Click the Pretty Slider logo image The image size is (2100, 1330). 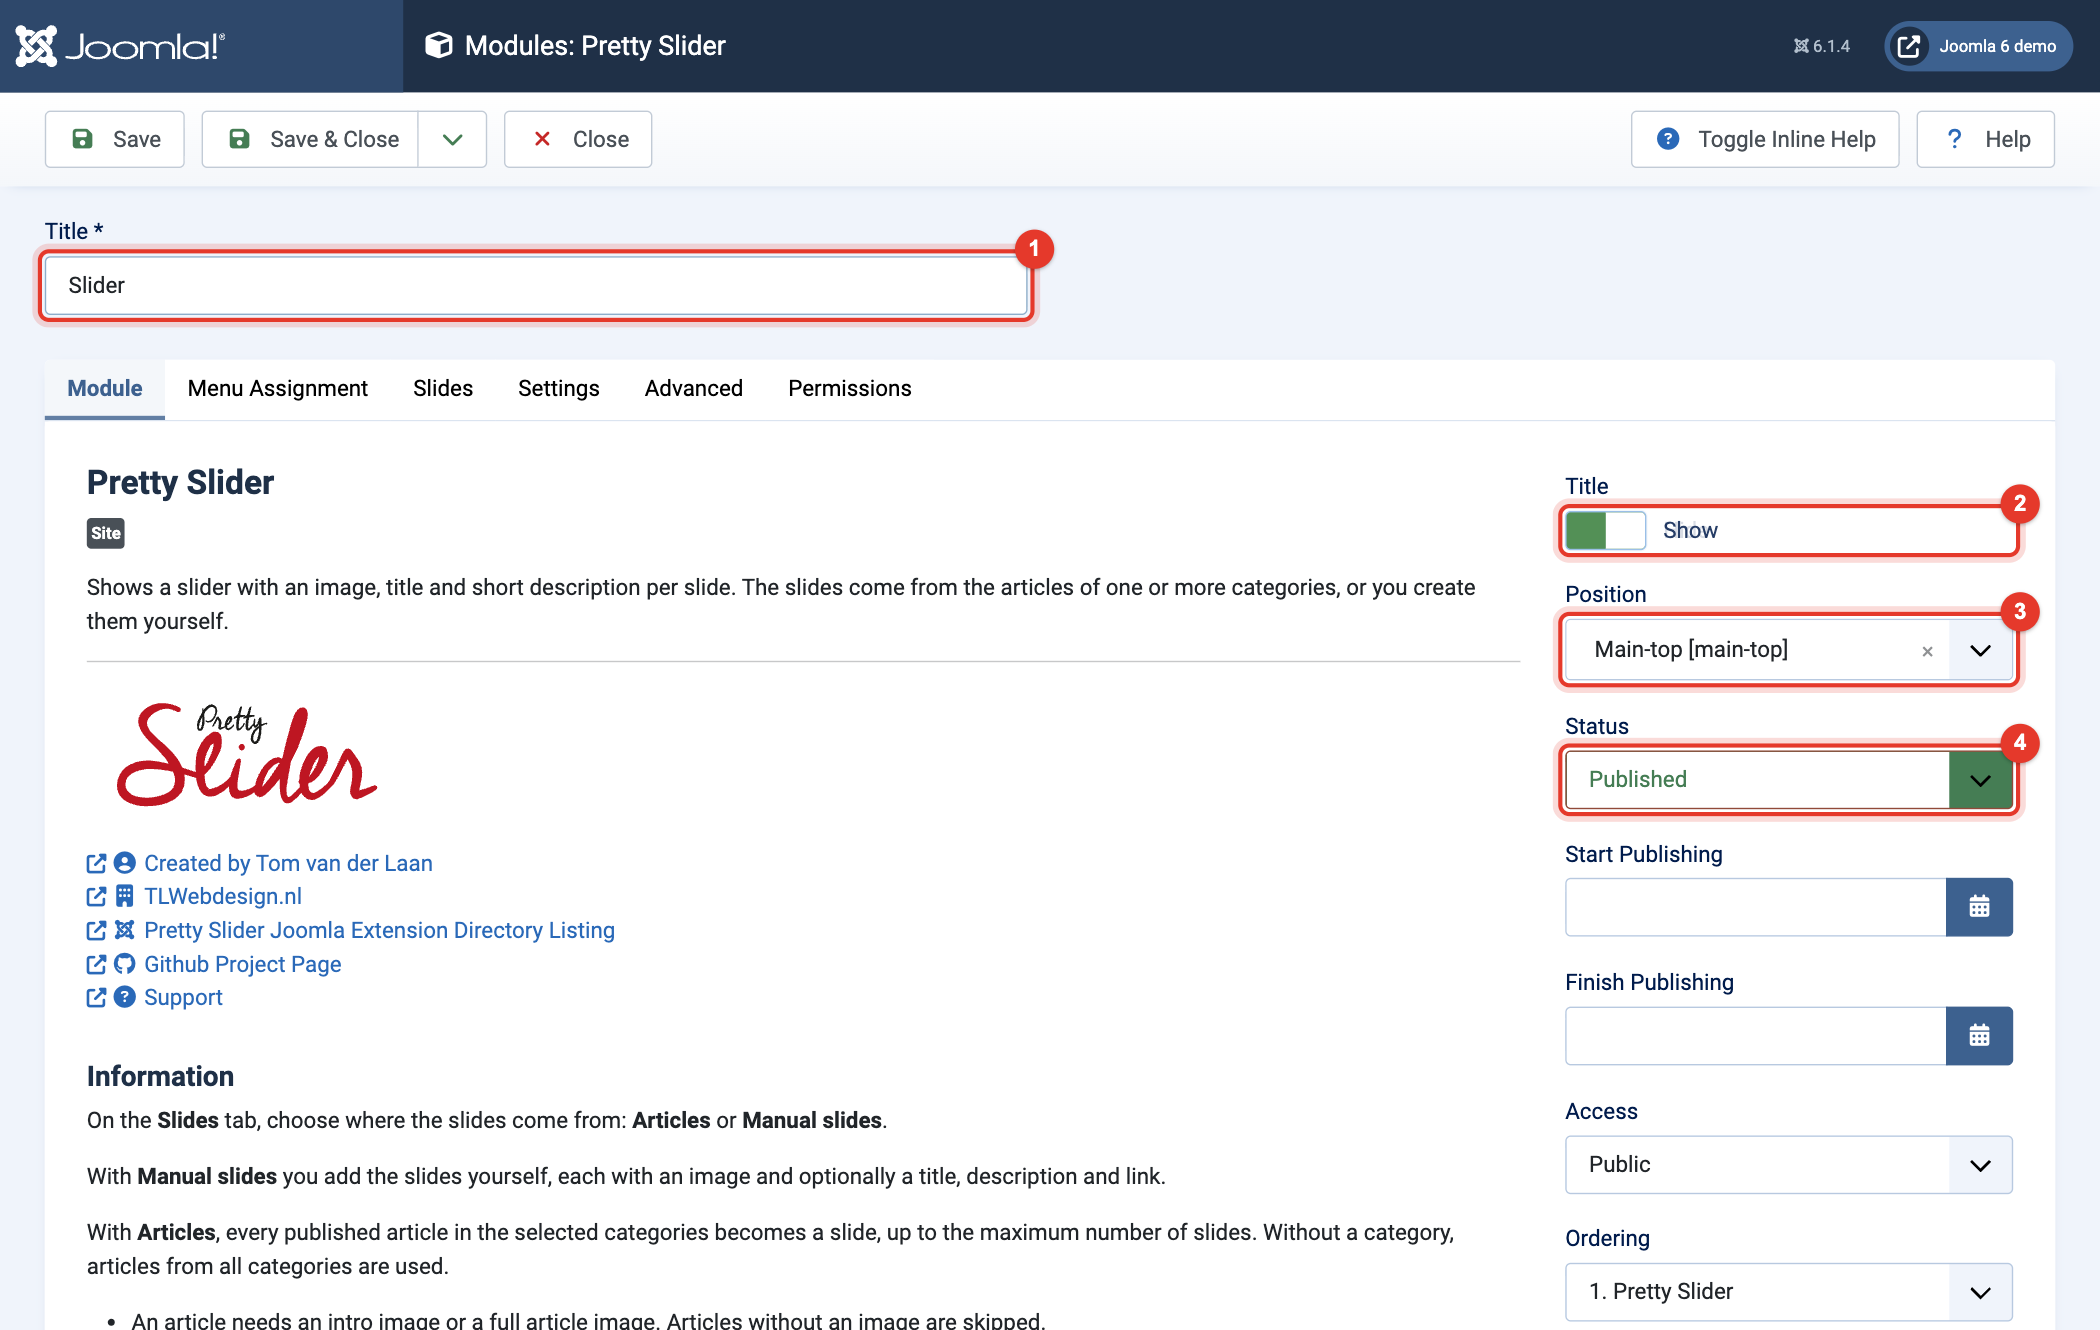pyautogui.click(x=247, y=754)
